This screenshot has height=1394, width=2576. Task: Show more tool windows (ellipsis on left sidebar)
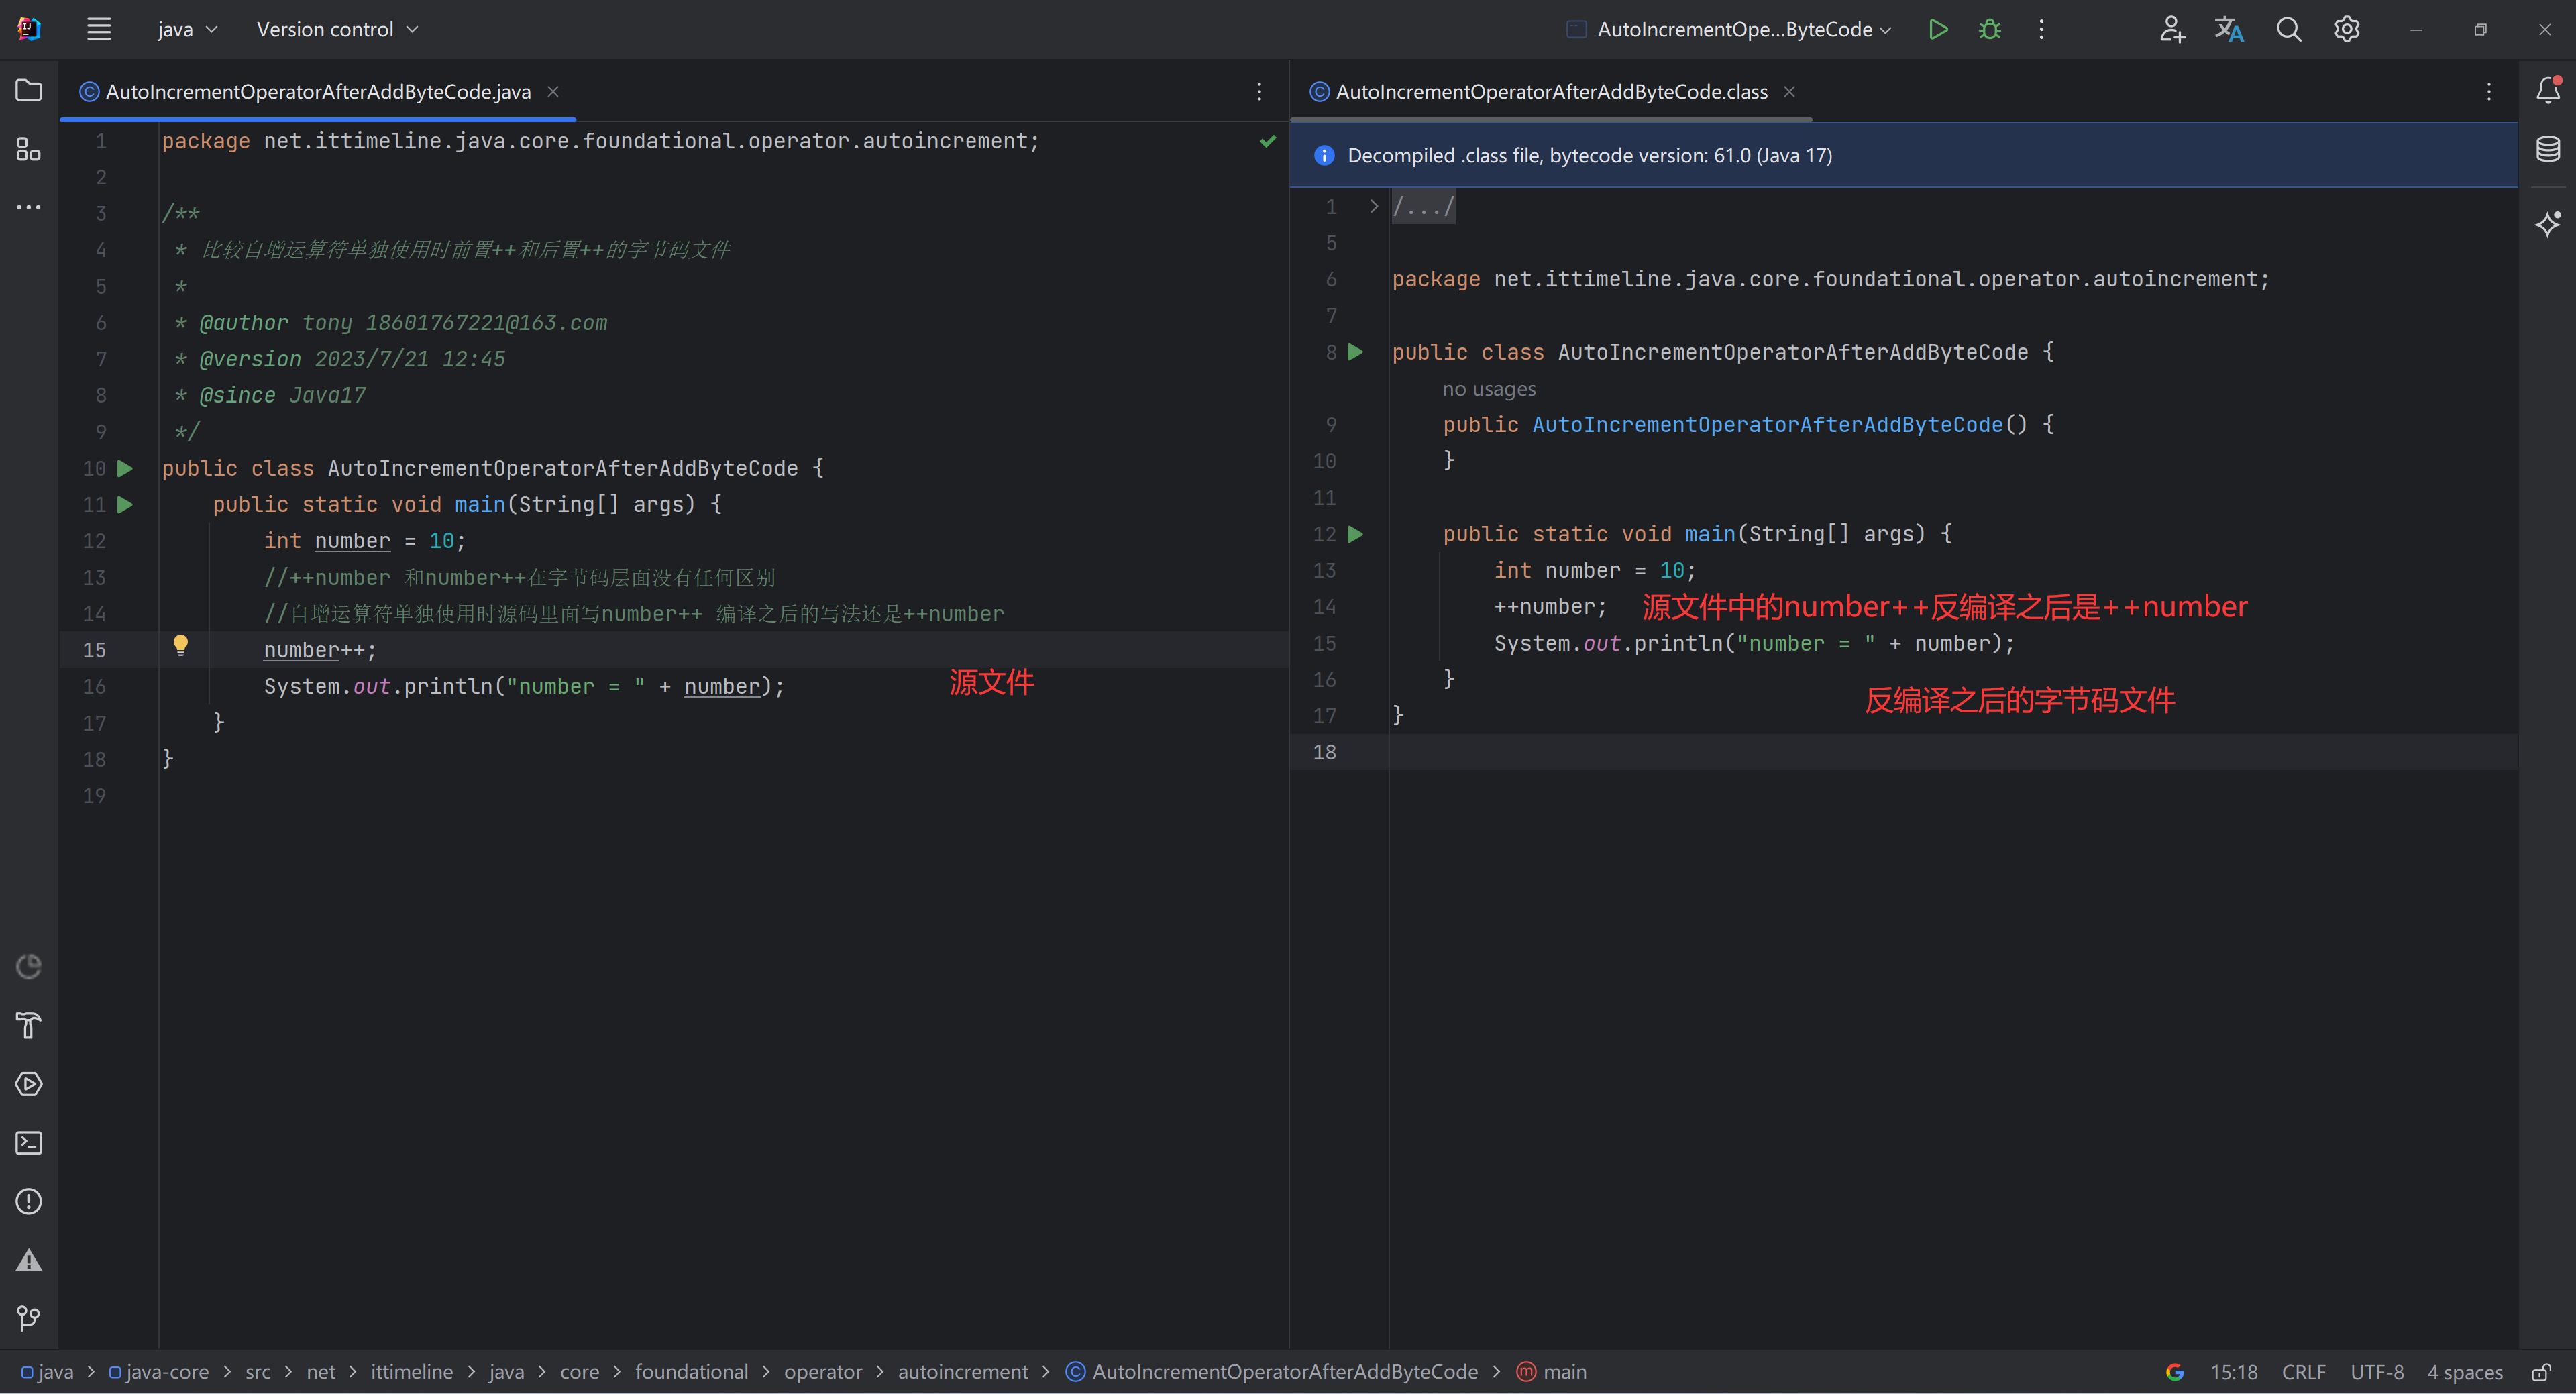(x=29, y=207)
